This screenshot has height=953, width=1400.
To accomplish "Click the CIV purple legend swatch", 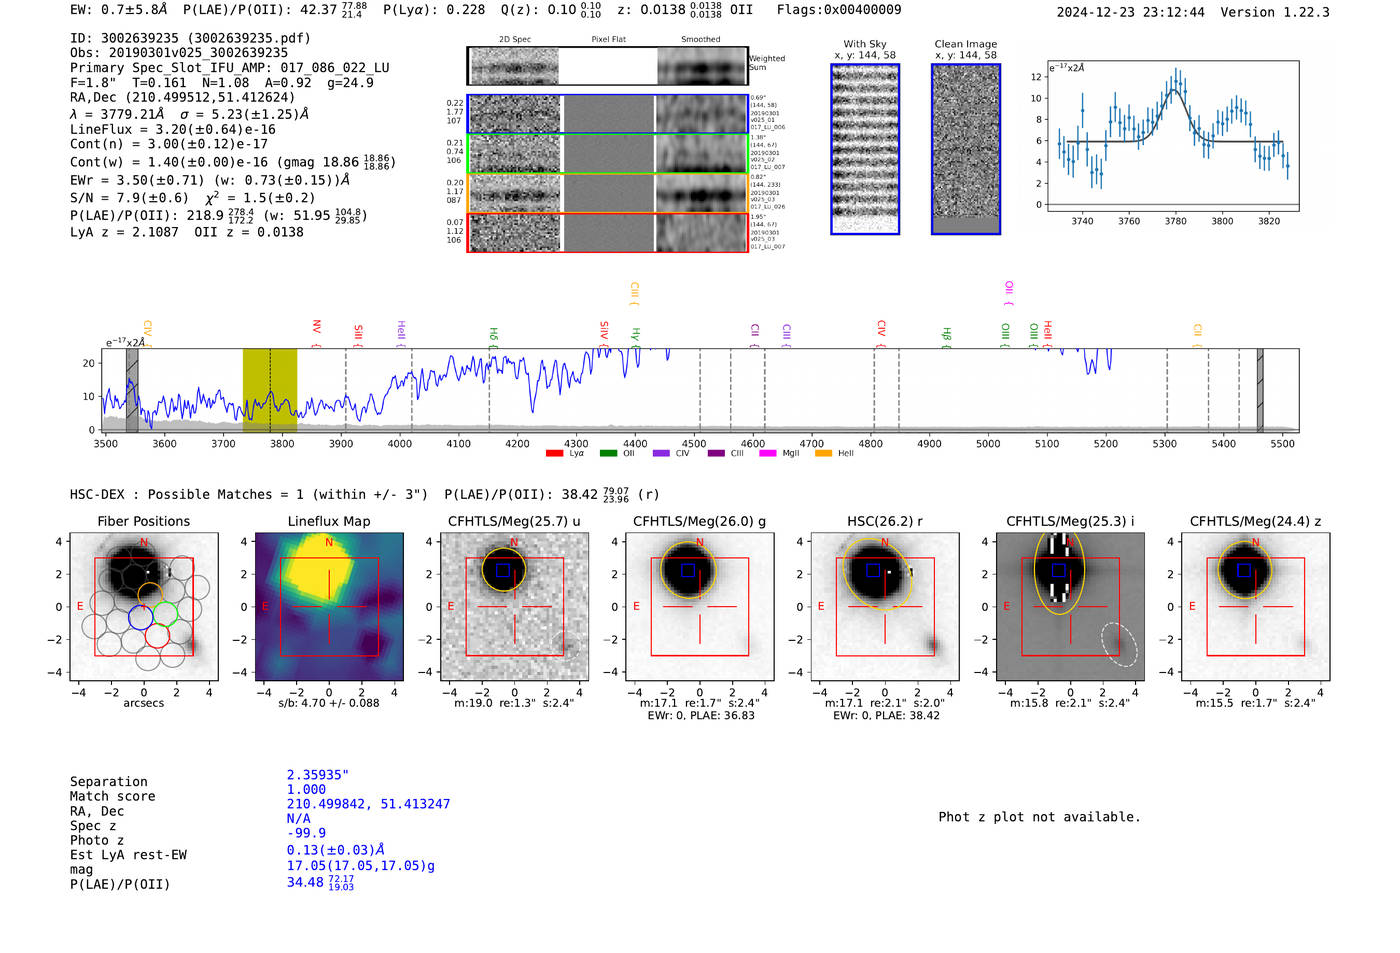I will (x=661, y=454).
